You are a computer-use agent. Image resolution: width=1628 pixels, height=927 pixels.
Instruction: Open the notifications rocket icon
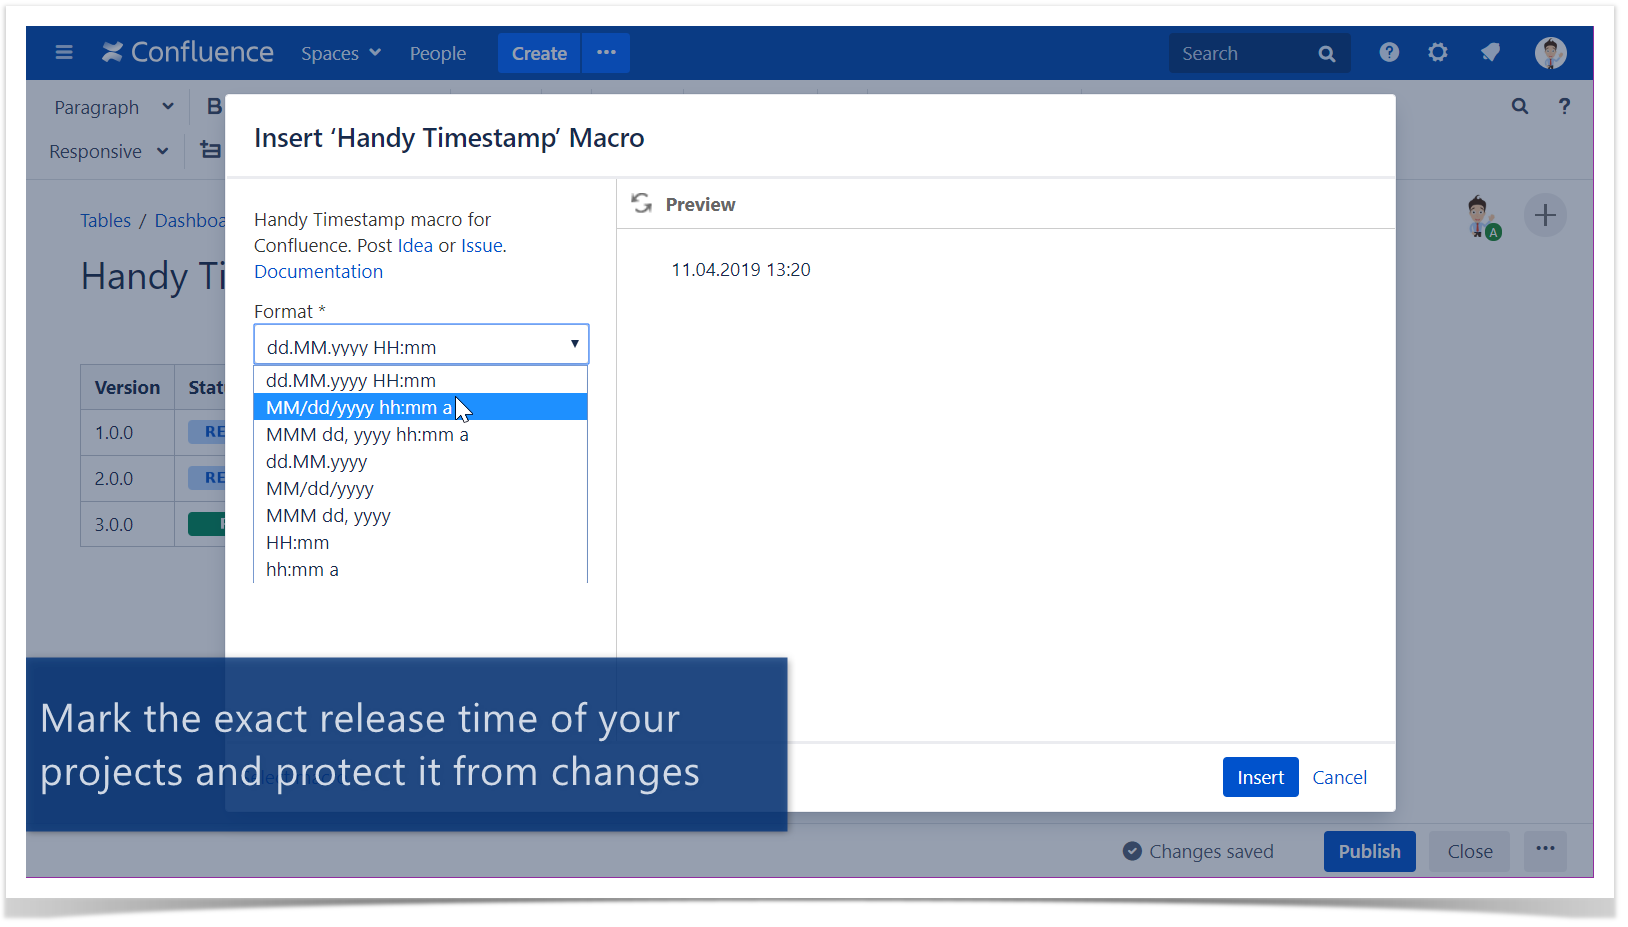tap(1490, 52)
